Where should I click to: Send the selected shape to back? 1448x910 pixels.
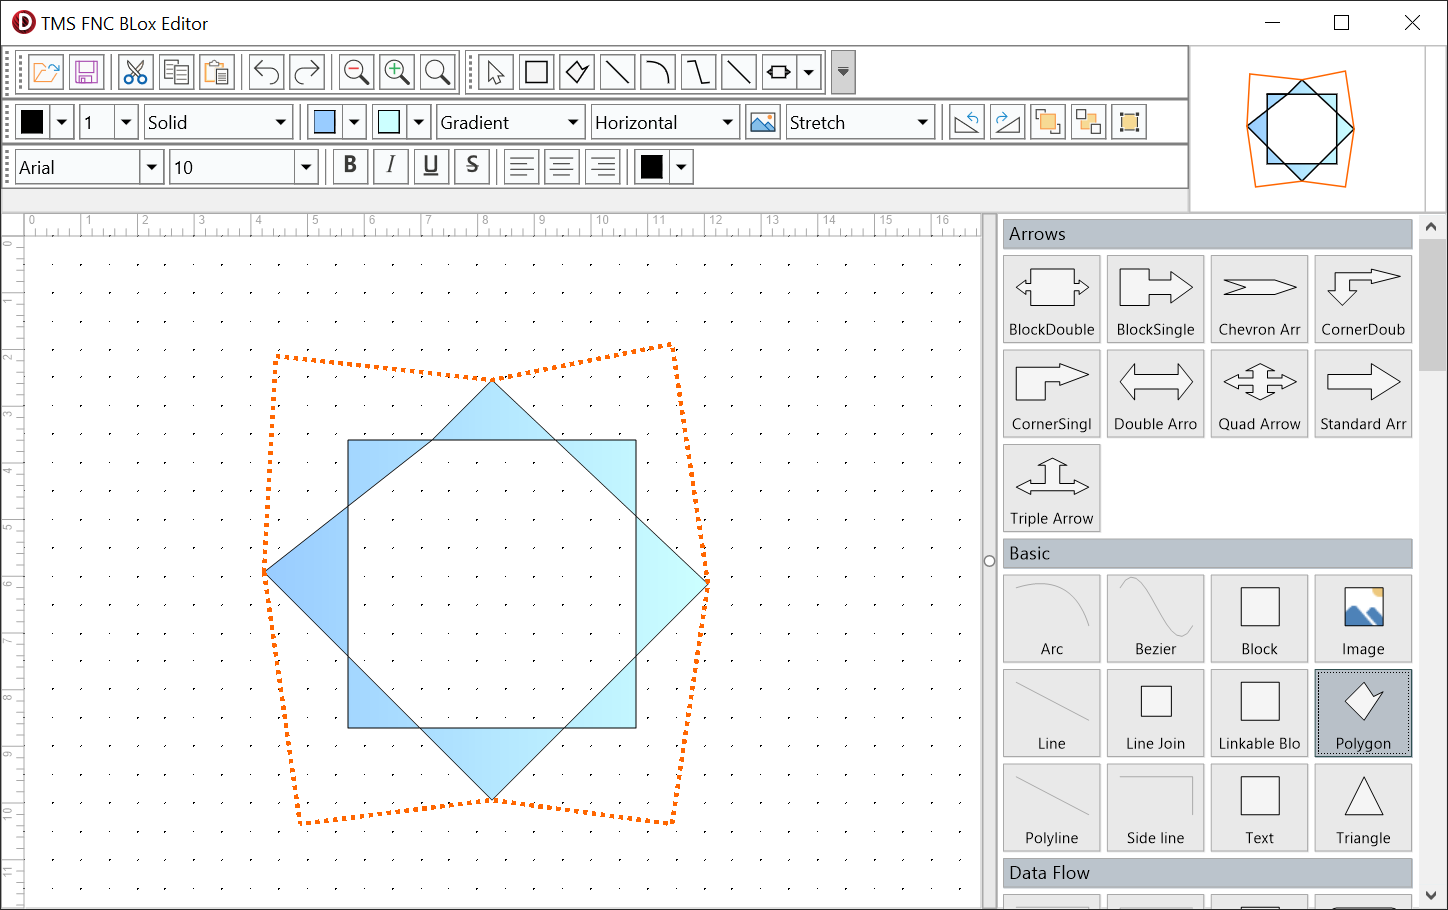click(1088, 122)
